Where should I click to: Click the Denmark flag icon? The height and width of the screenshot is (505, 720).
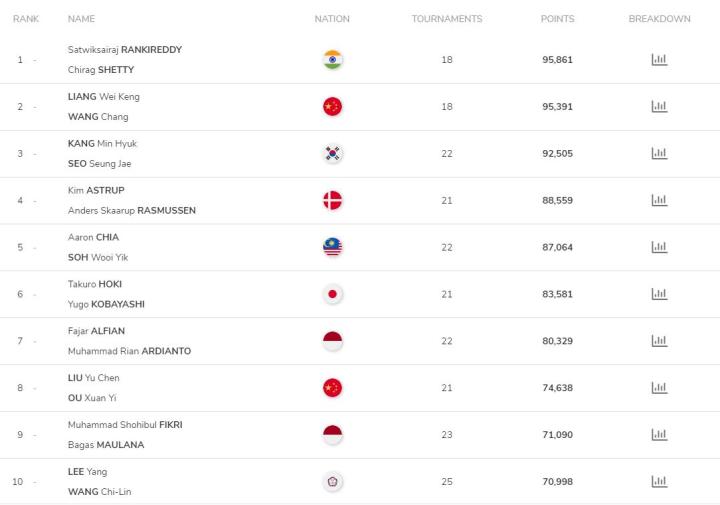coord(332,200)
